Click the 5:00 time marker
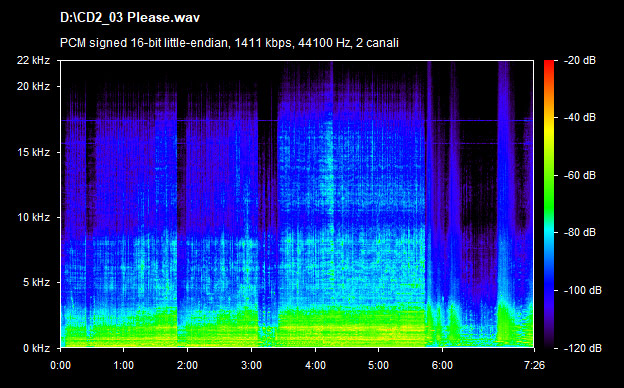Image resolution: width=624 pixels, height=388 pixels. (378, 365)
